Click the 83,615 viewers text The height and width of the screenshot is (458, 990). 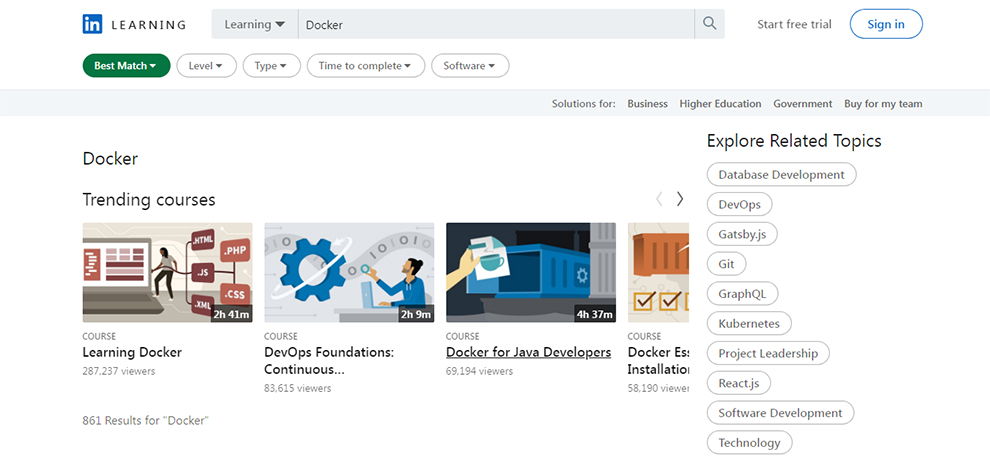pyautogui.click(x=297, y=388)
